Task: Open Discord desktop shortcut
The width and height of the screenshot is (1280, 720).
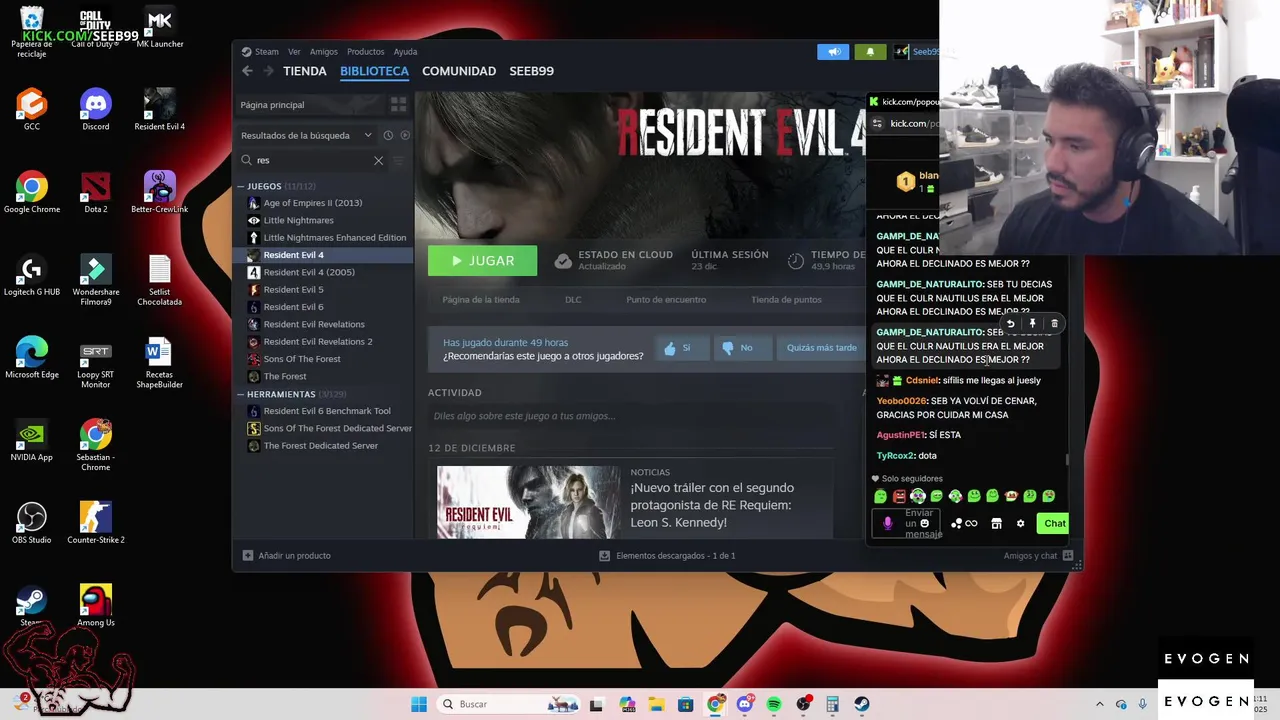Action: coord(96,109)
